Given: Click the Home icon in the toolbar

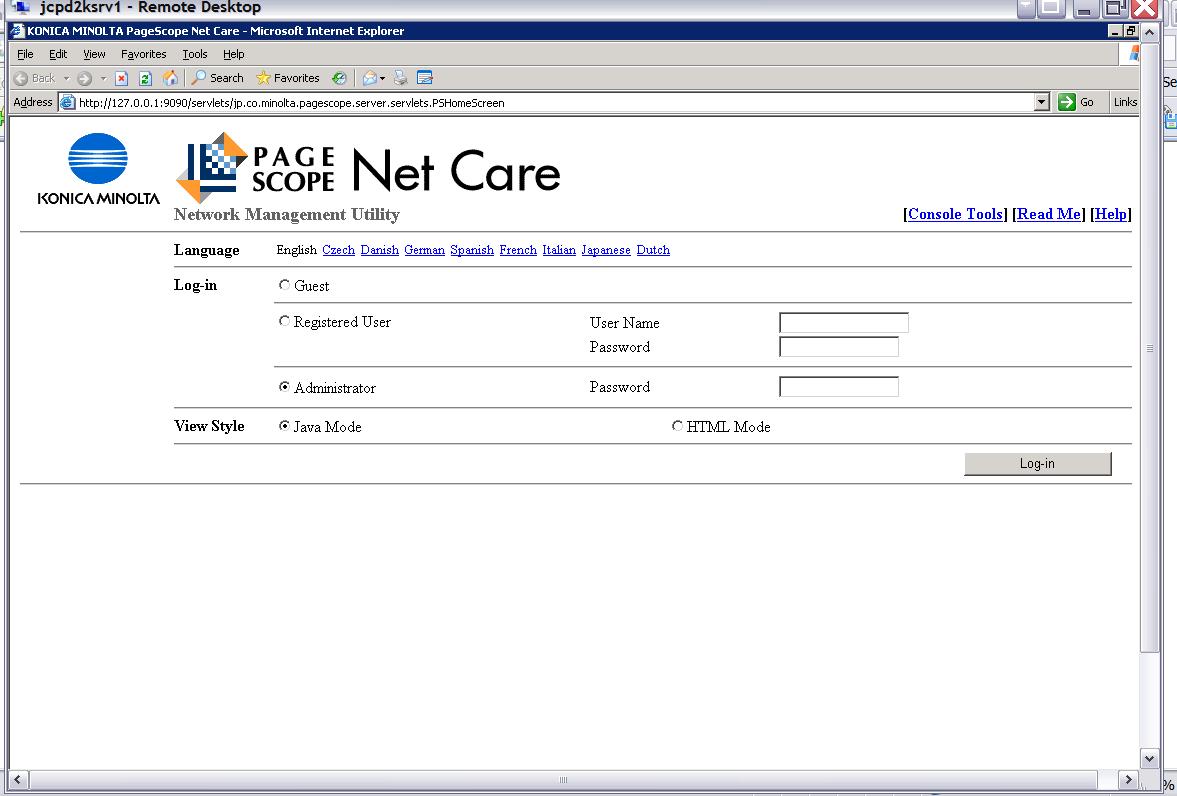Looking at the screenshot, I should point(170,78).
